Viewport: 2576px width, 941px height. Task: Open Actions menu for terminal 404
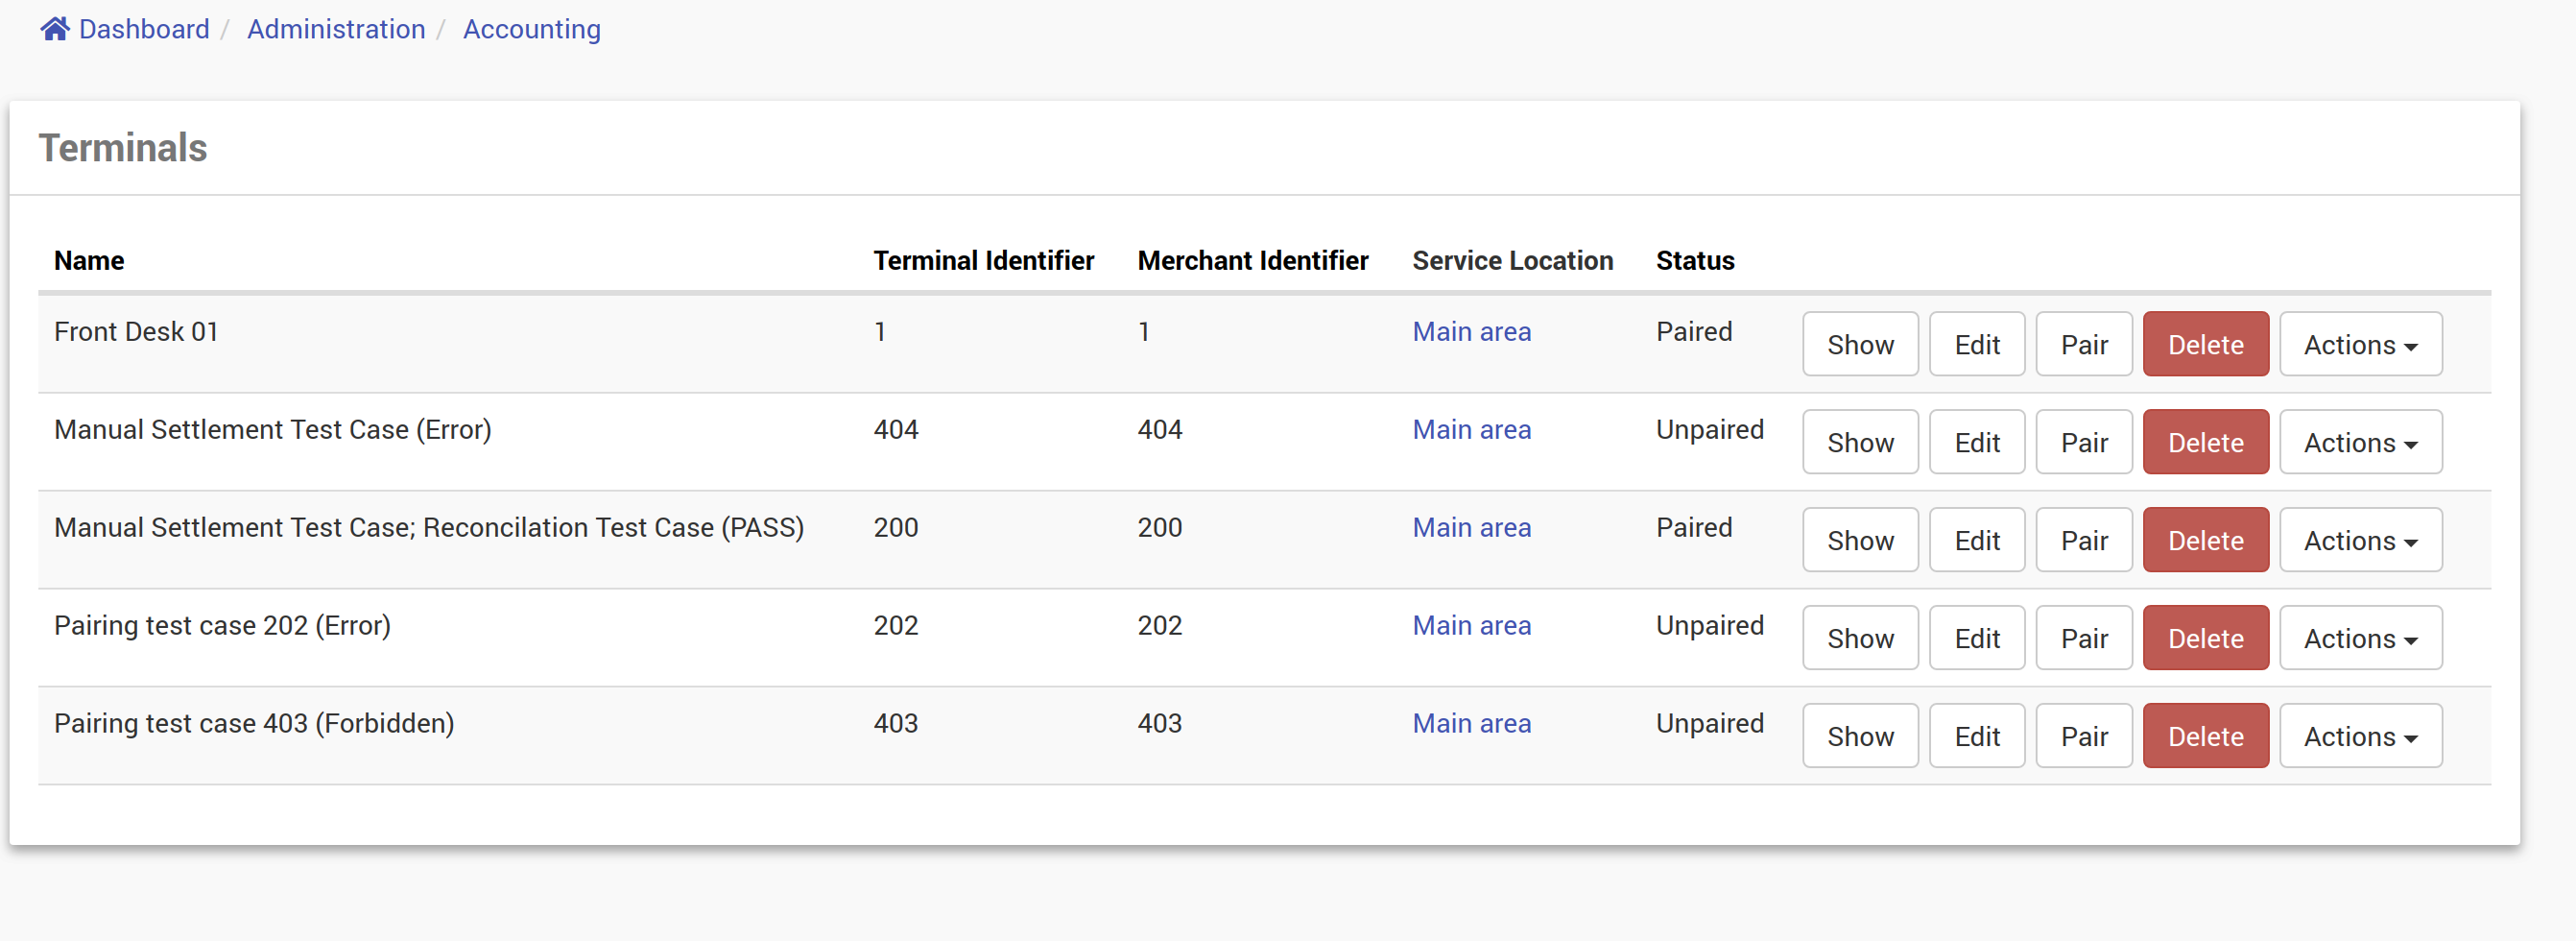pyautogui.click(x=2359, y=443)
